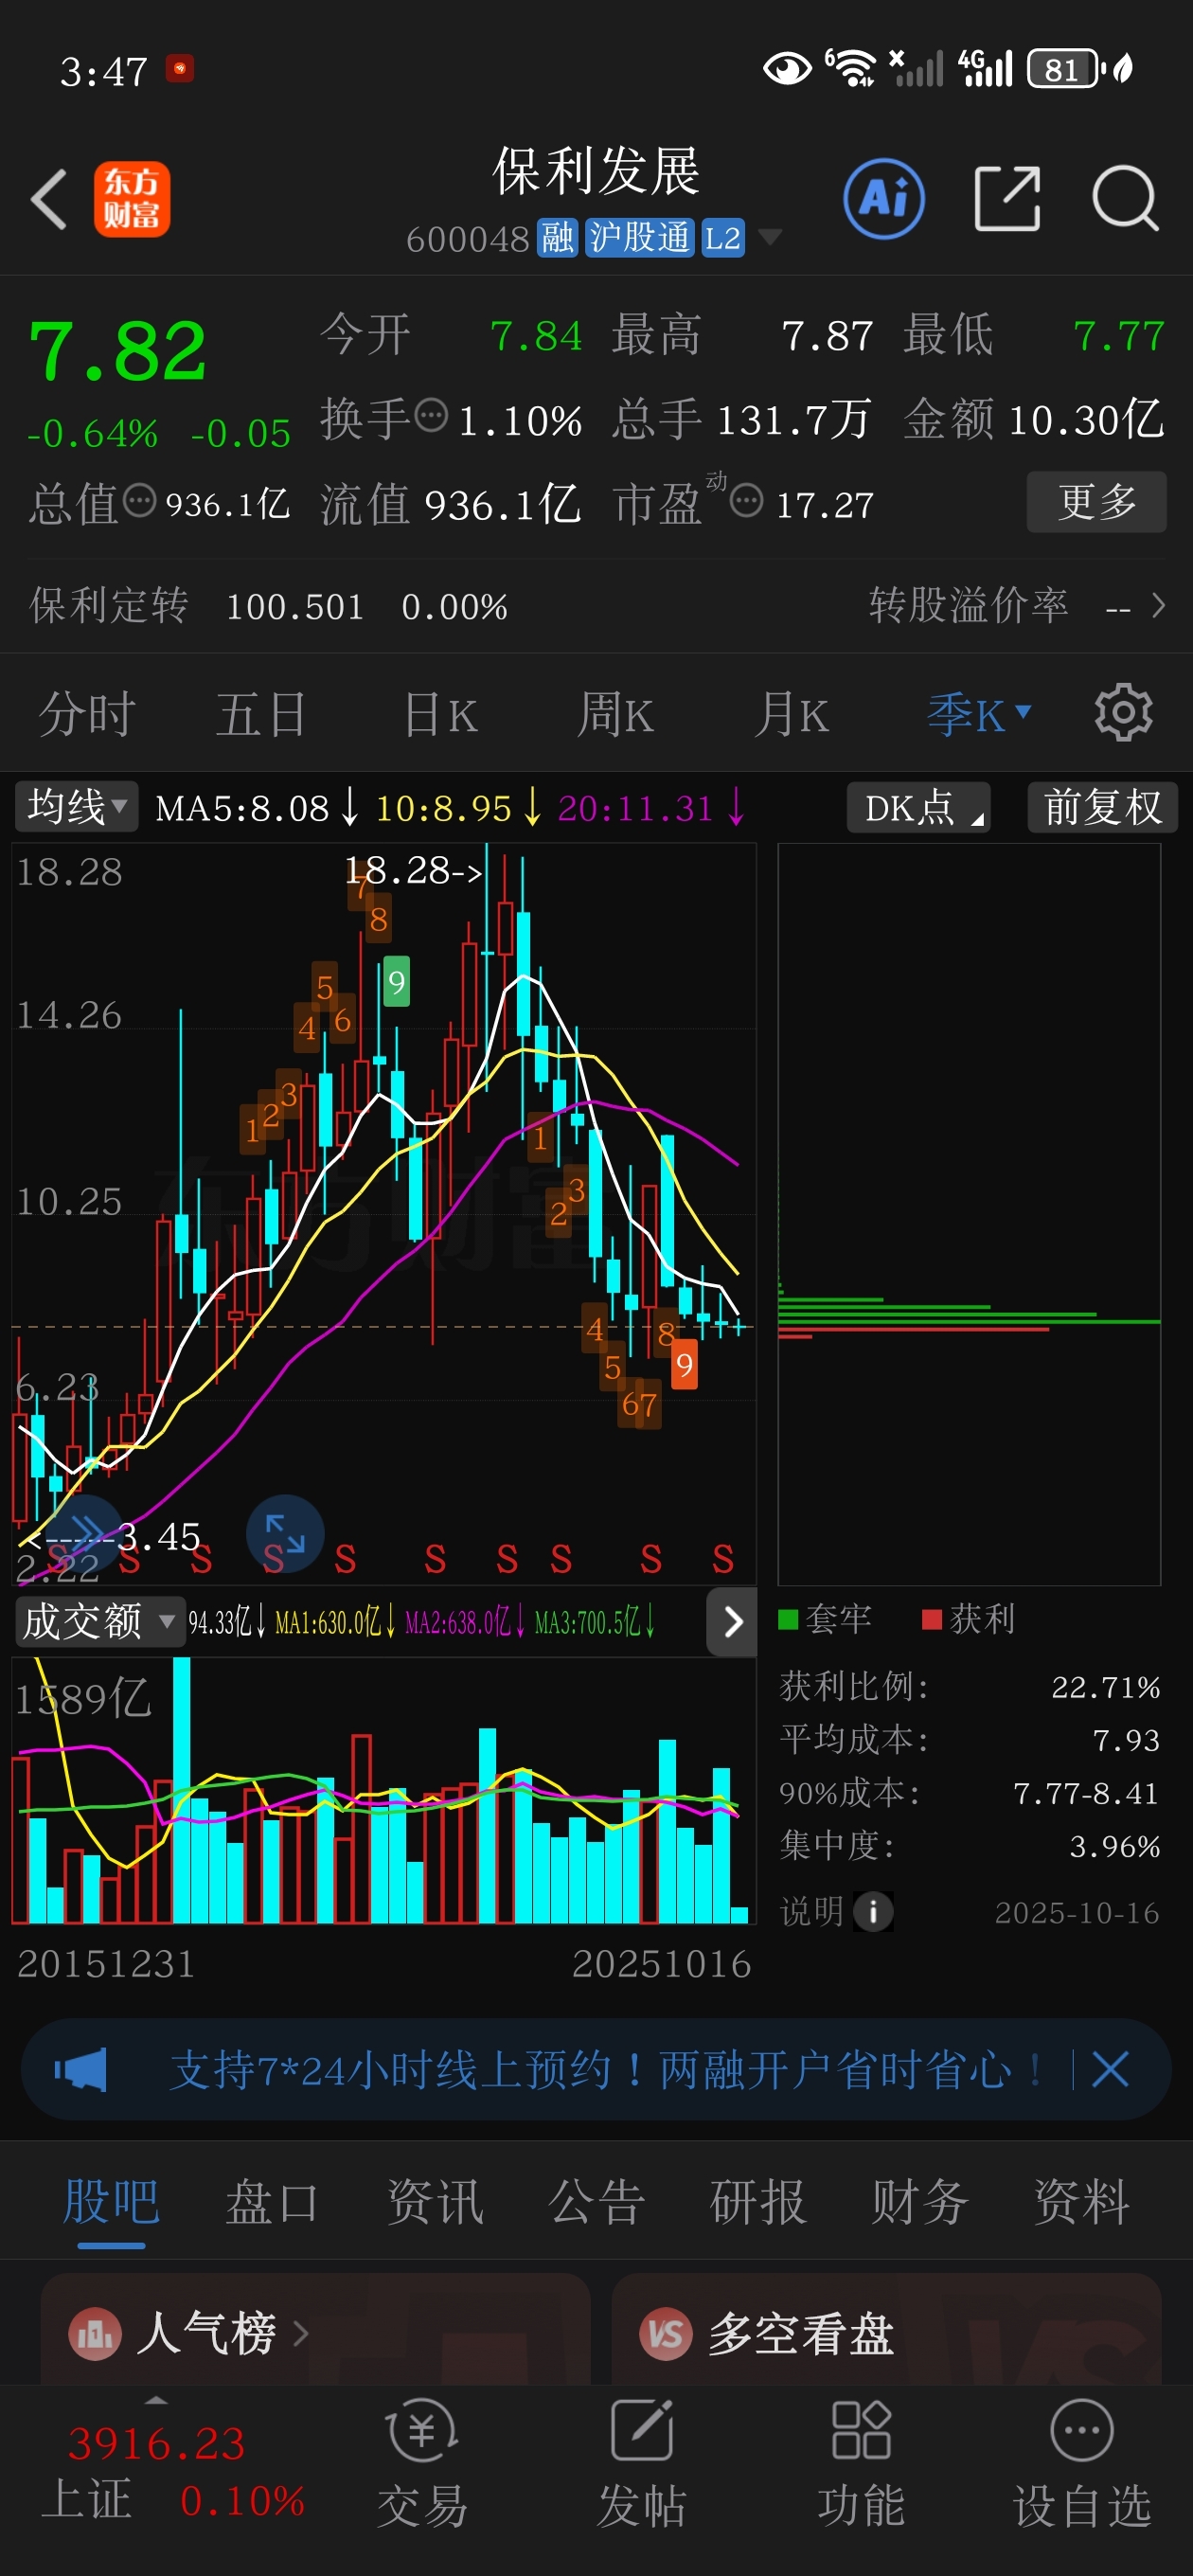This screenshot has height=2576, width=1193.
Task: Select the 财务 tab
Action: pyautogui.click(x=919, y=2201)
